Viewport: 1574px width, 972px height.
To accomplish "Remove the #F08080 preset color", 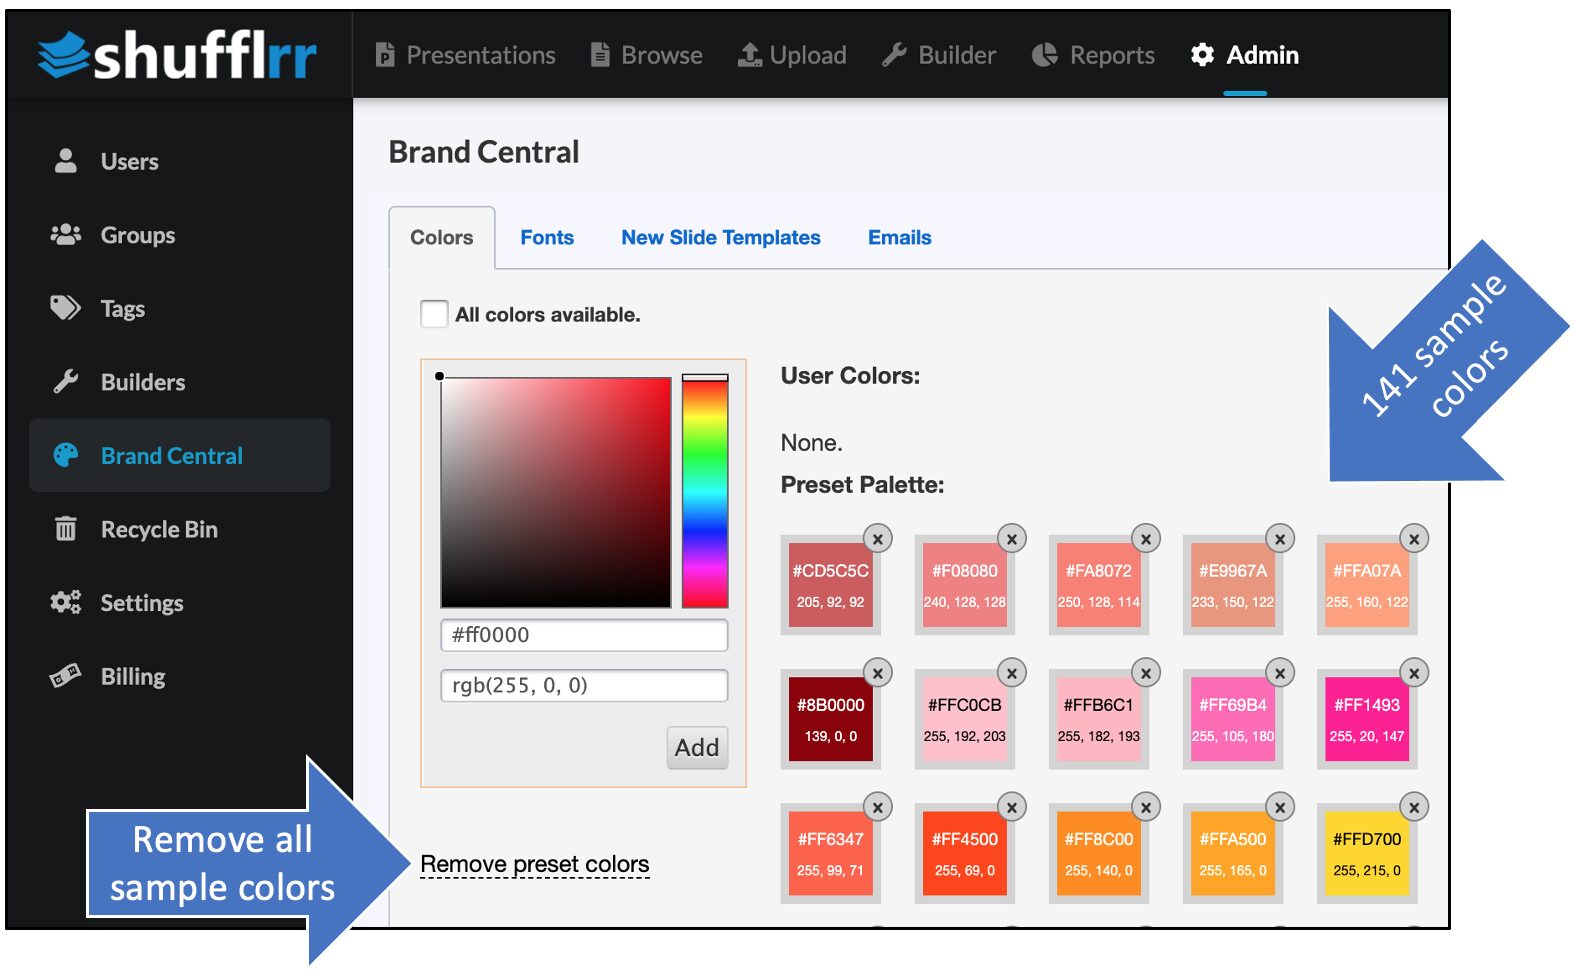I will coord(1012,539).
